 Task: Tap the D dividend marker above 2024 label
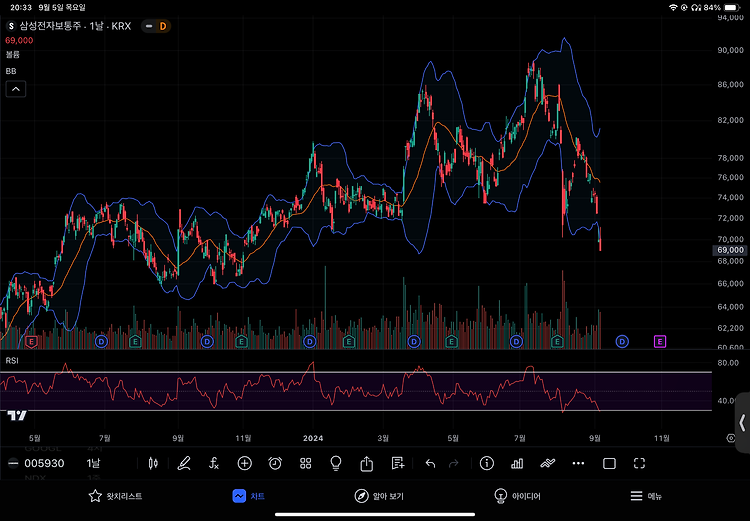pyautogui.click(x=310, y=342)
